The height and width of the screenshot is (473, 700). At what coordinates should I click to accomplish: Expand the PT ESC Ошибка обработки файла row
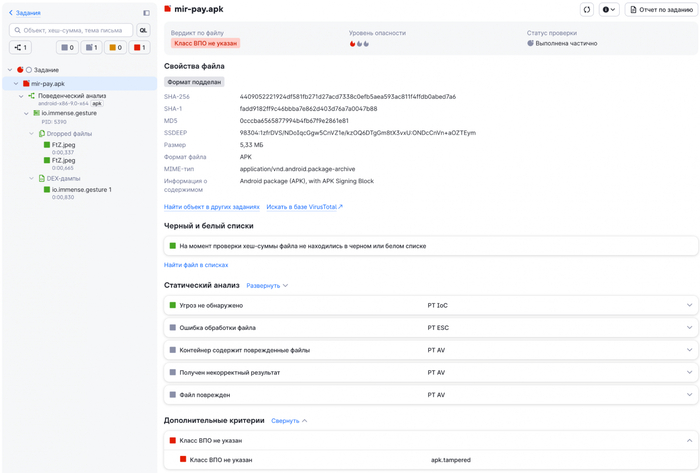tap(431, 328)
